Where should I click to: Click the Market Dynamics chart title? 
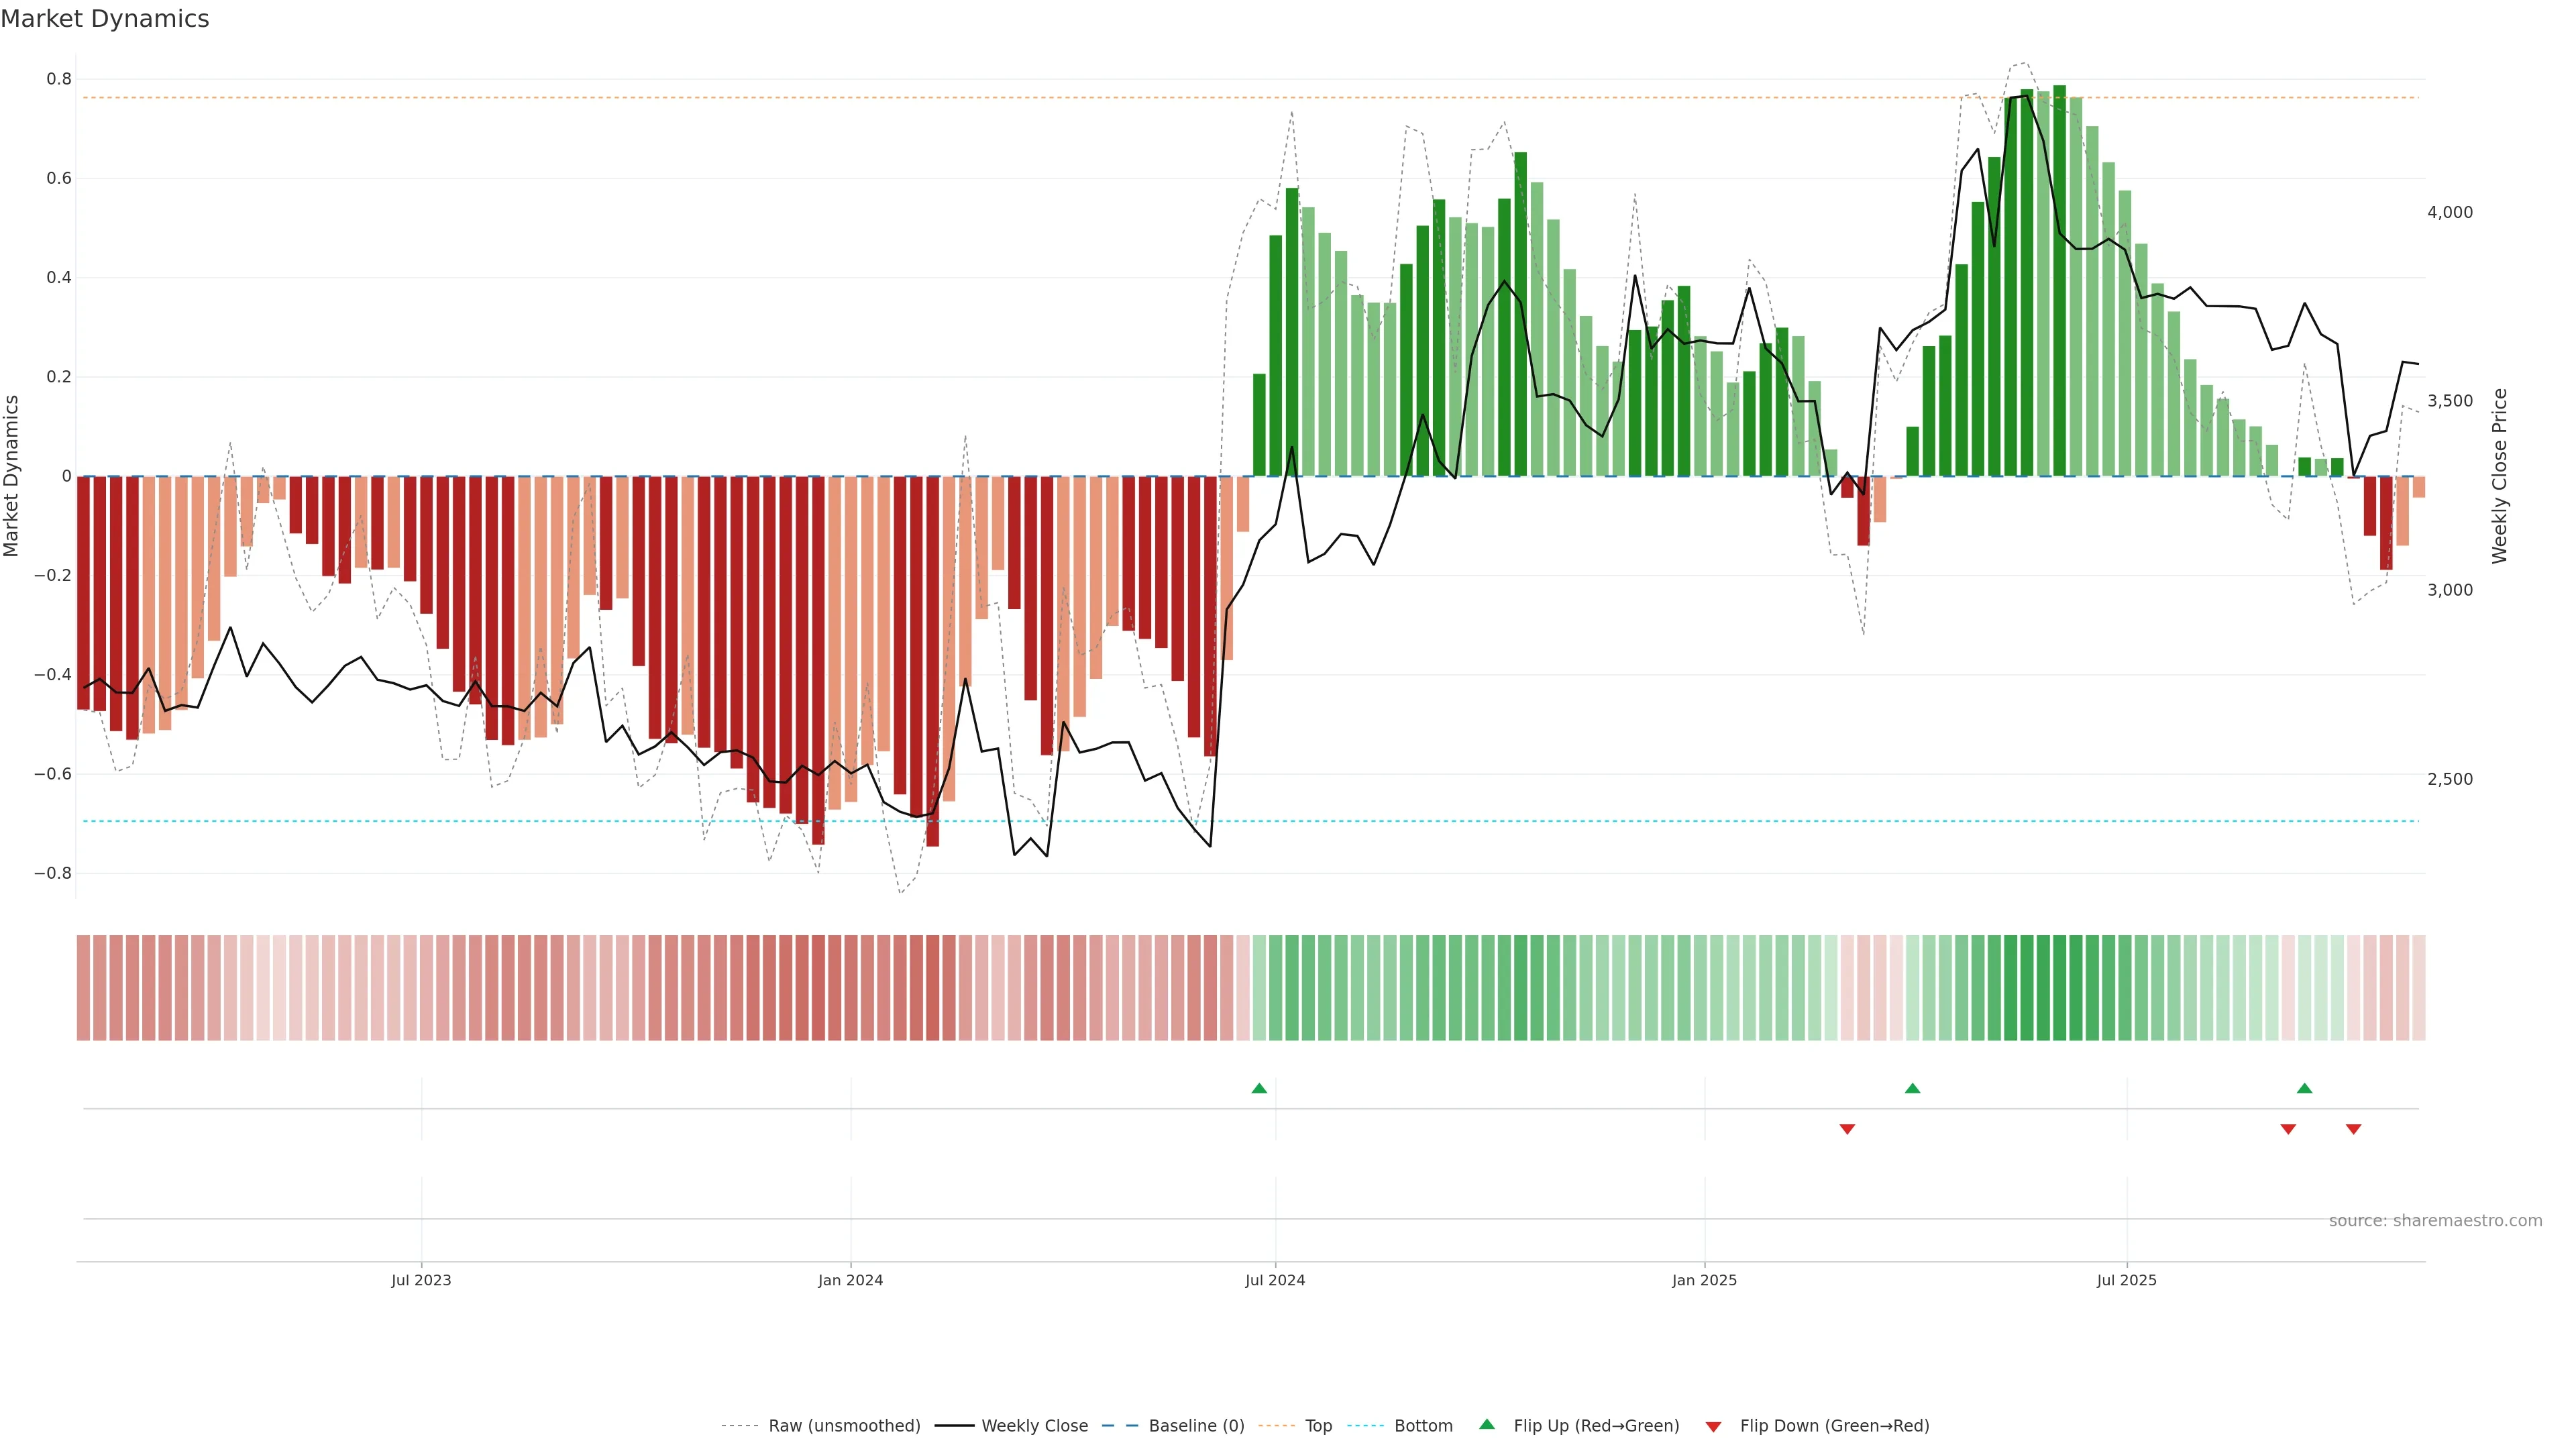tap(105, 19)
